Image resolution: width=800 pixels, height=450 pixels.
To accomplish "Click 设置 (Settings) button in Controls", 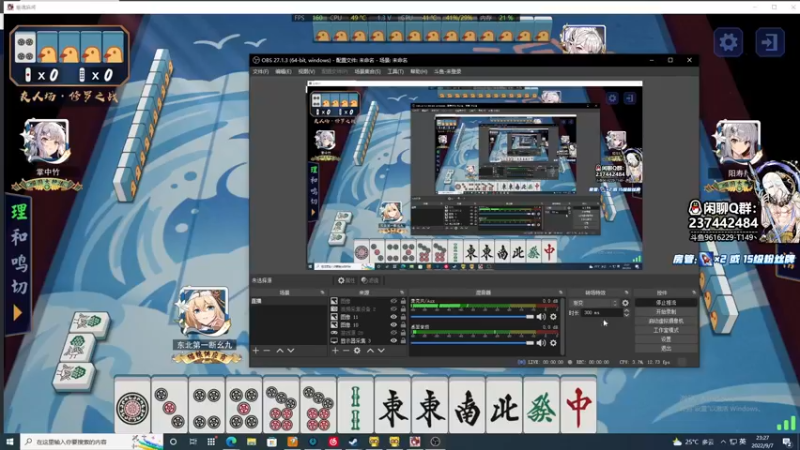I will coord(666,339).
